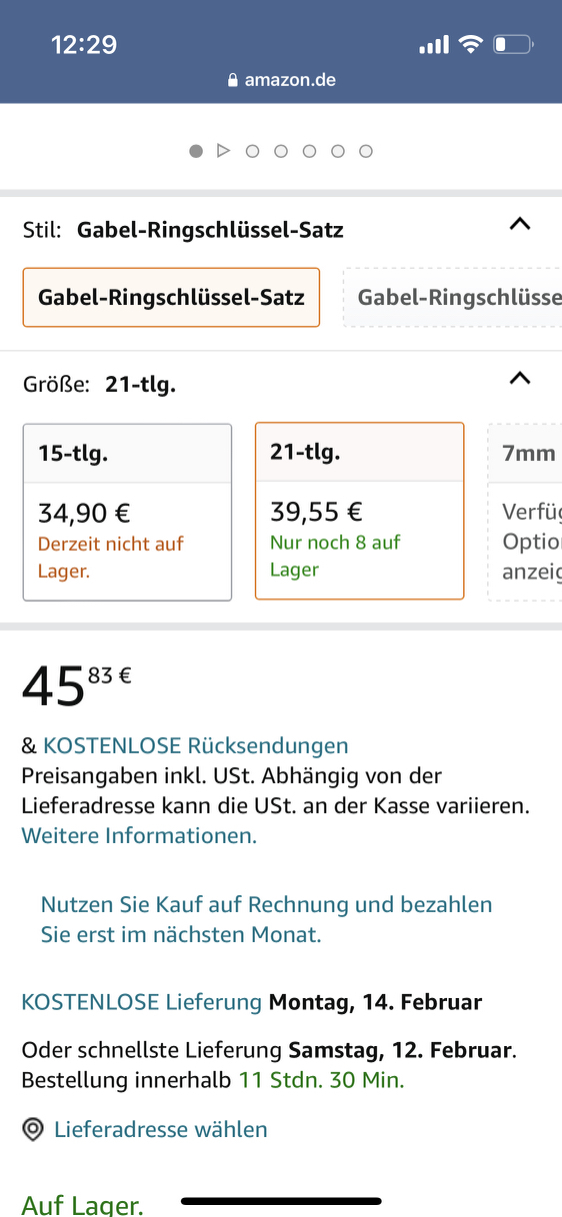This screenshot has height=1217, width=562.
Task: Select the first filled carousel dot
Action: pyautogui.click(x=196, y=151)
